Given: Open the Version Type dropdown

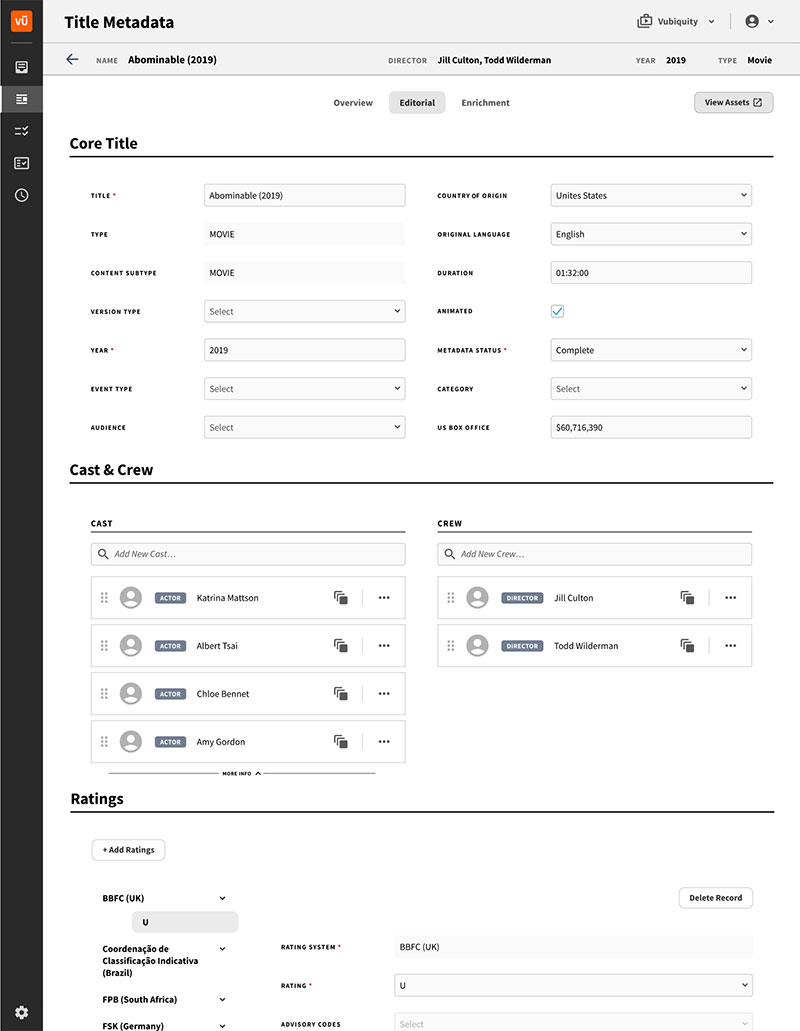Looking at the screenshot, I should coord(304,312).
